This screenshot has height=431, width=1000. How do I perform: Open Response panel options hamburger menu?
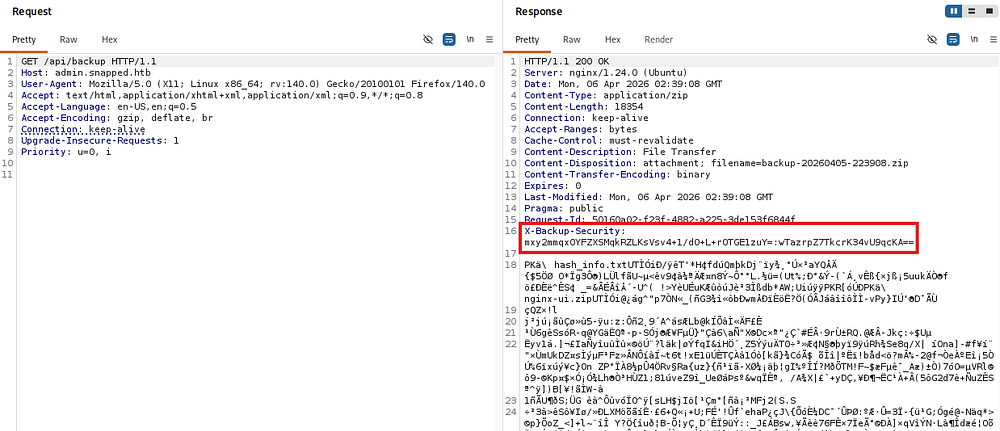pyautogui.click(x=992, y=40)
